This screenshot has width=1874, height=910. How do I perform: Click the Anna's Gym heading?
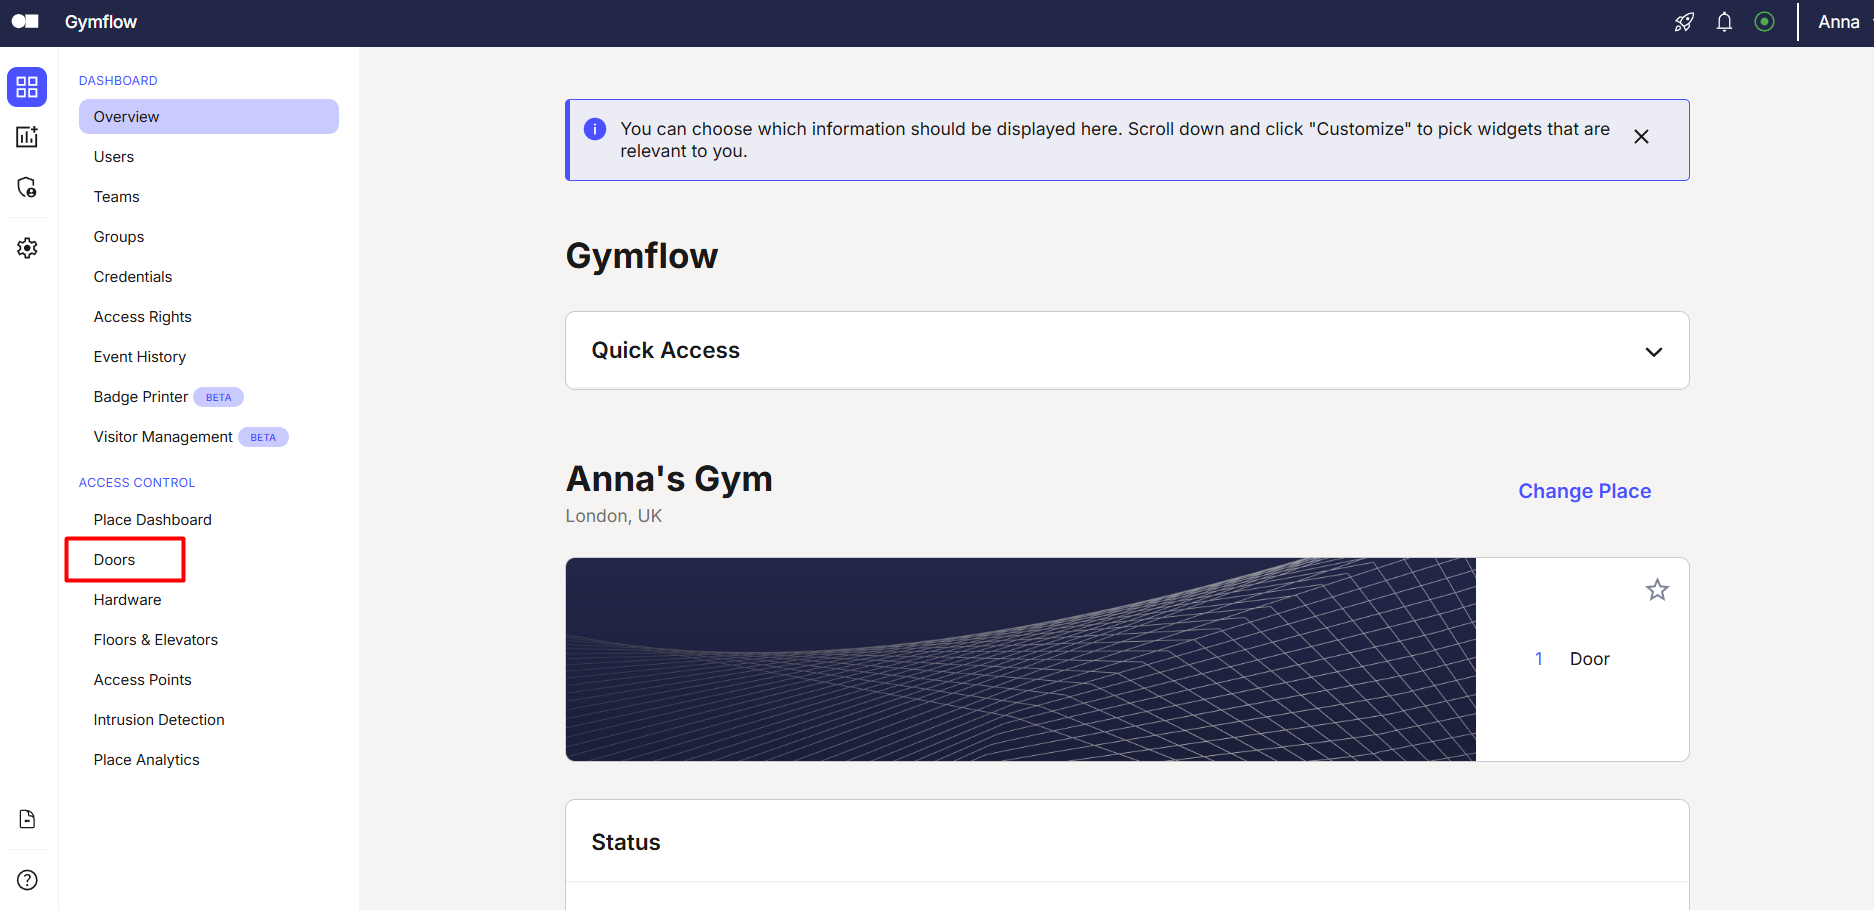click(669, 479)
